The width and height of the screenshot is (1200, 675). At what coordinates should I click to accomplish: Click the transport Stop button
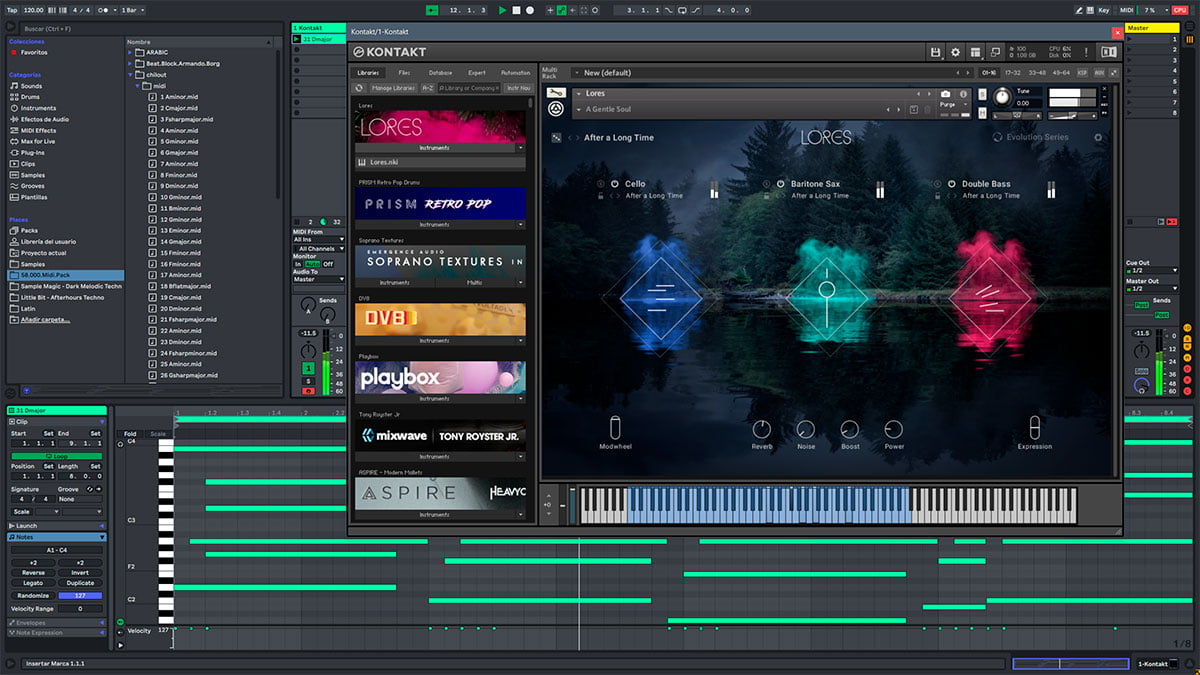[x=517, y=10]
